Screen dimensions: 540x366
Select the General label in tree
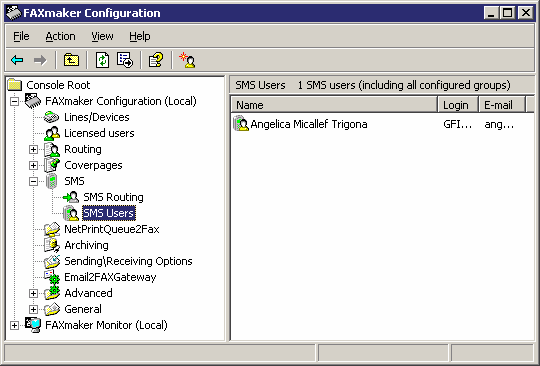83,309
